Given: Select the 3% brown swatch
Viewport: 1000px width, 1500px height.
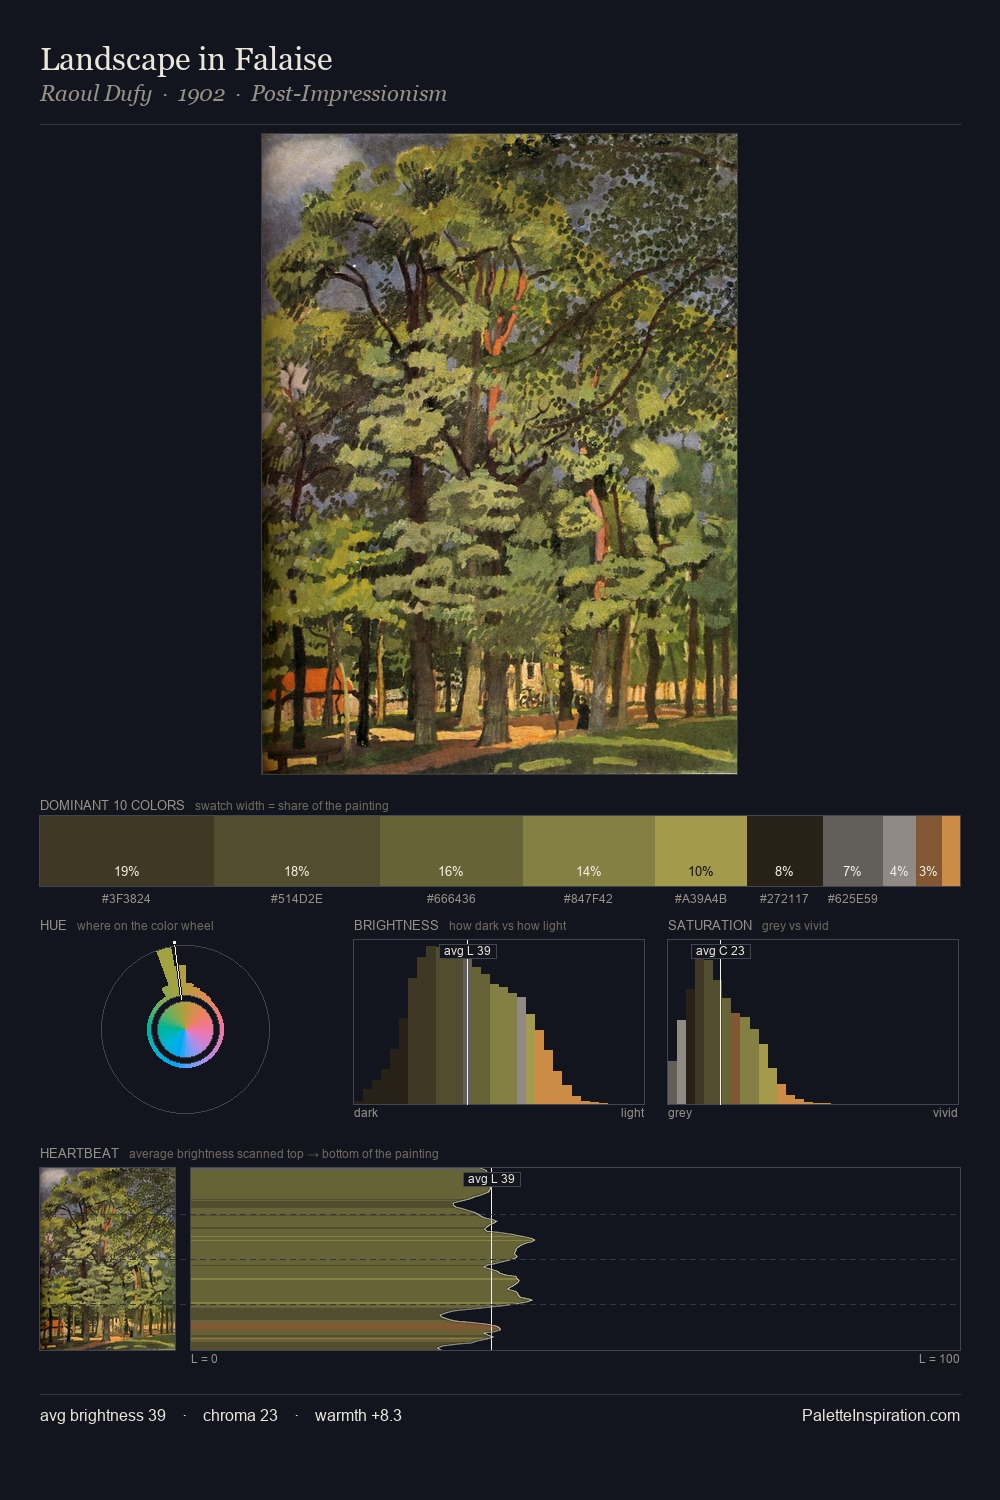Looking at the screenshot, I should [x=929, y=851].
